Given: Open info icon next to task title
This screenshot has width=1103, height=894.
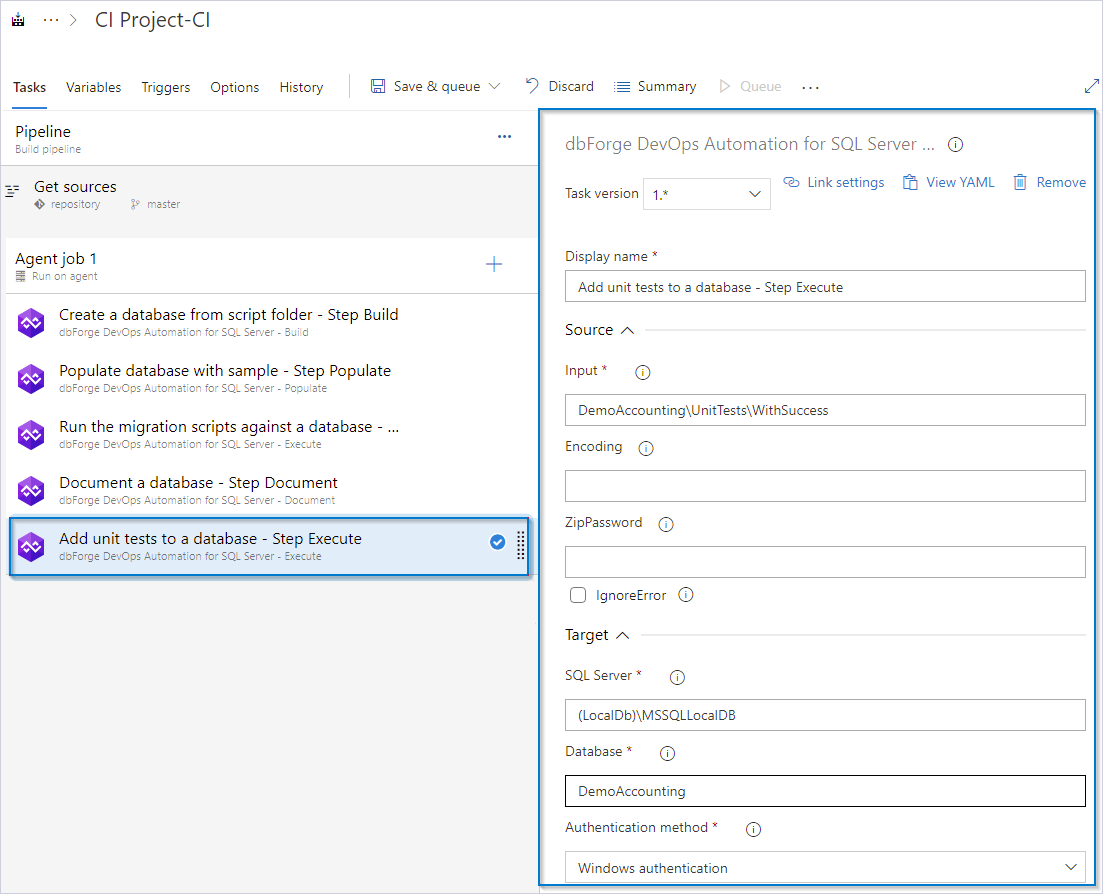Looking at the screenshot, I should click(x=955, y=145).
